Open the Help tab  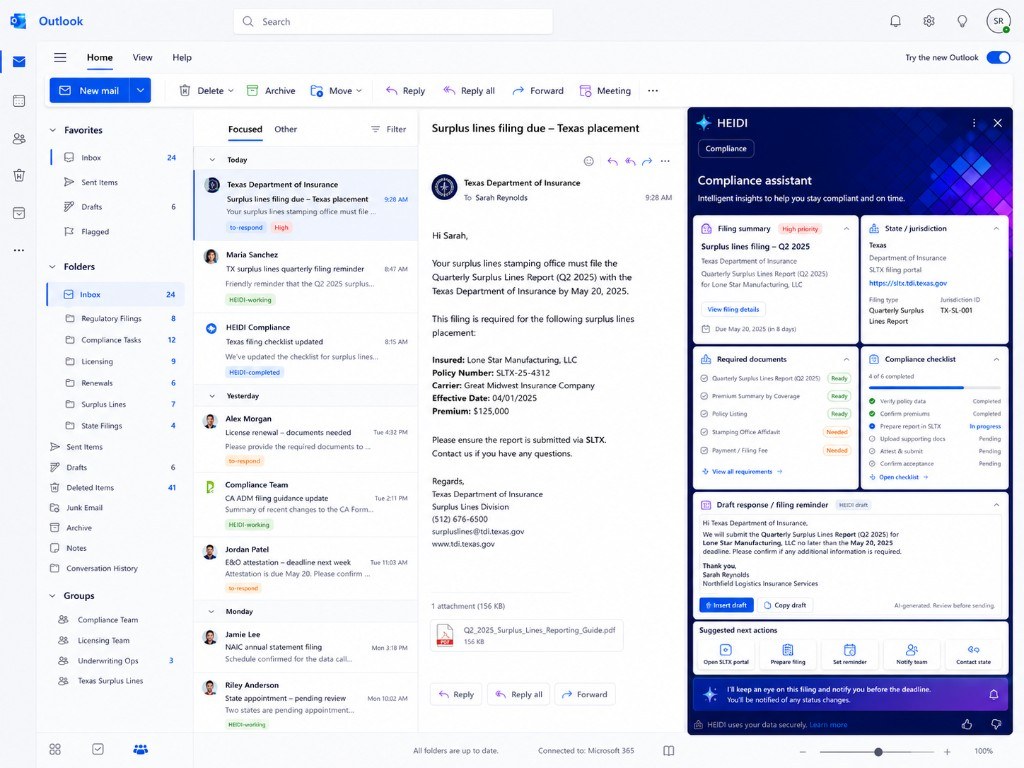point(182,57)
